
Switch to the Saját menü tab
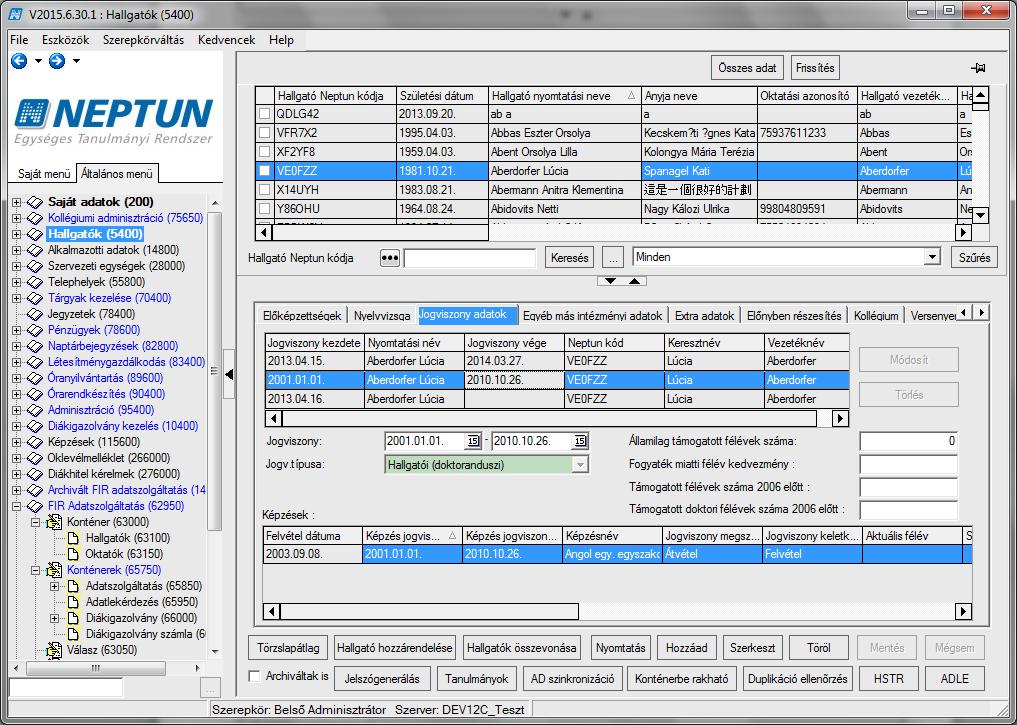click(43, 174)
